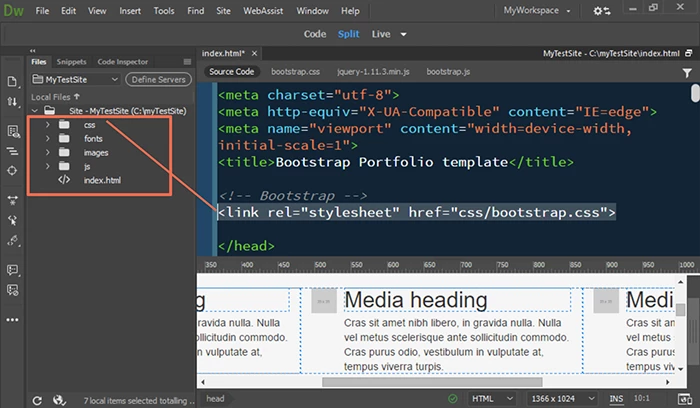The width and height of the screenshot is (700, 408).
Task: Click the restore document window icon
Action: tap(689, 53)
